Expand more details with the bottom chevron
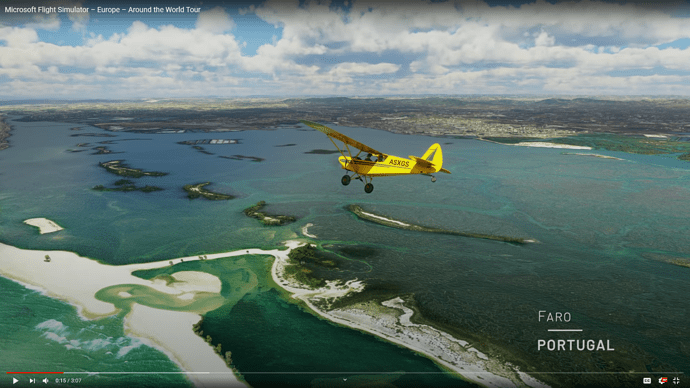The width and height of the screenshot is (690, 388). [x=345, y=380]
